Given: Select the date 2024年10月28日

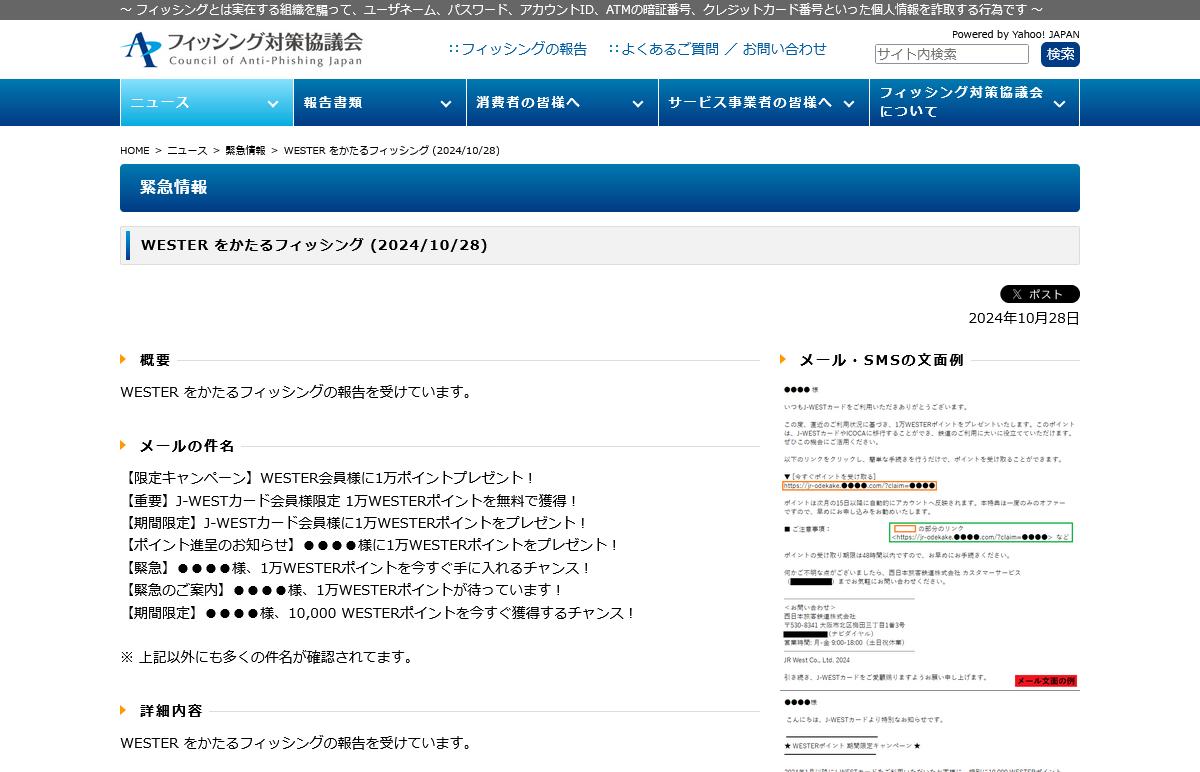Looking at the screenshot, I should click(x=1024, y=318).
